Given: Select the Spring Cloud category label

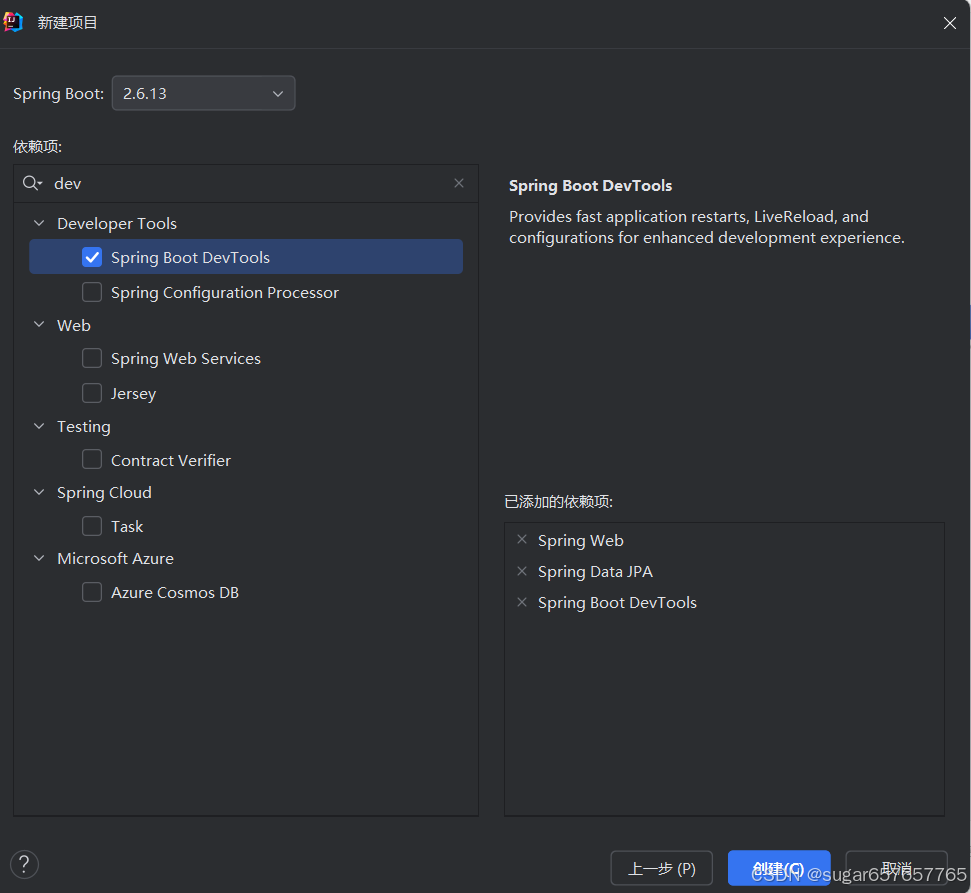Looking at the screenshot, I should 104,493.
